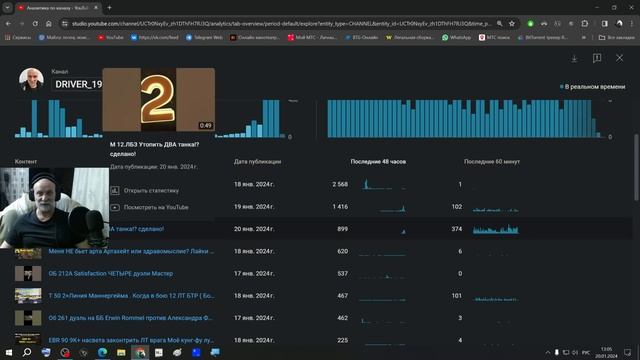Screen dimensions: 640x360
Task: Select the 899 views value
Action: [342, 229]
